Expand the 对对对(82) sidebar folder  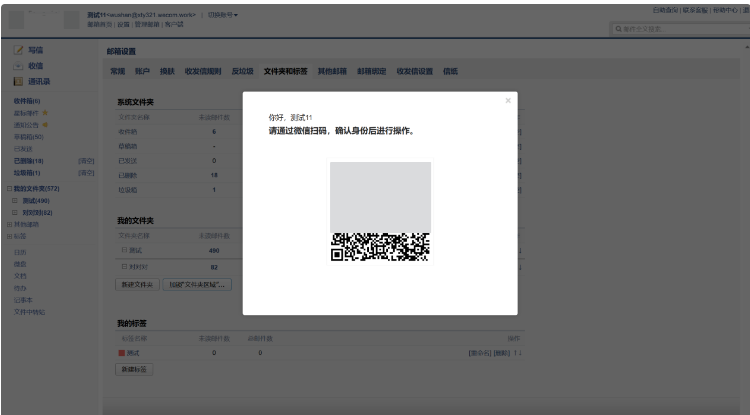[x=14, y=212]
